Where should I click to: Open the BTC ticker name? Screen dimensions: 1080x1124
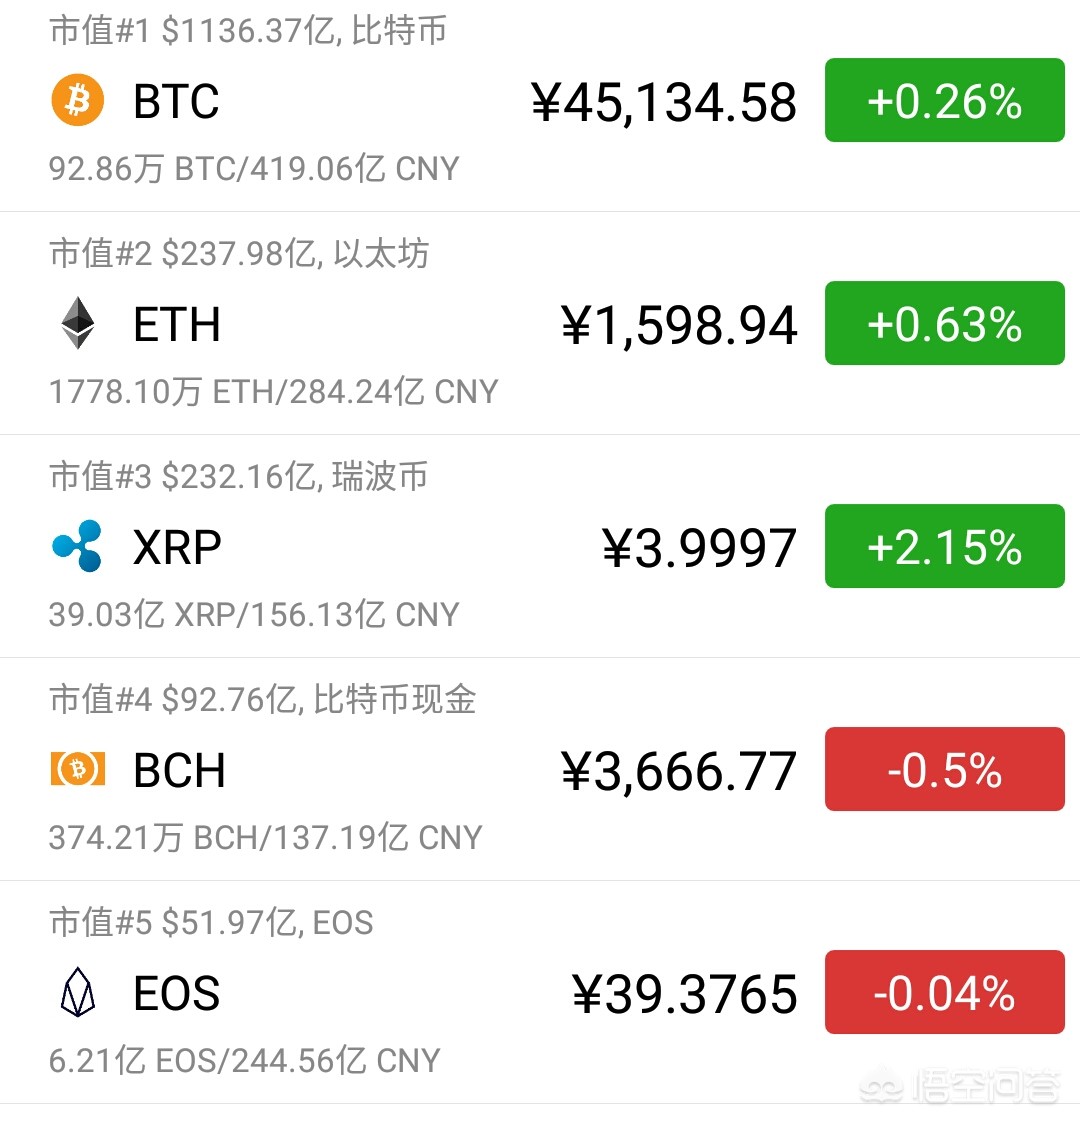coord(176,101)
